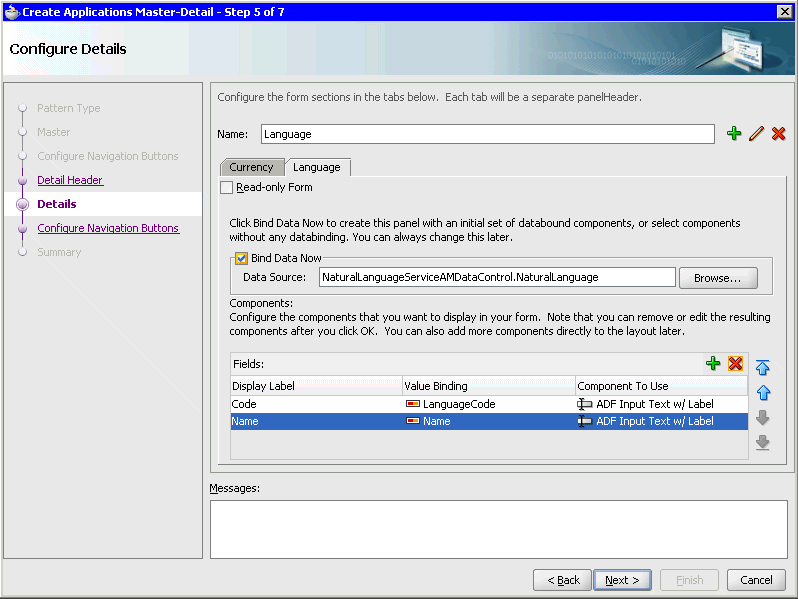Go to previous step with Back
798x599 pixels.
pyautogui.click(x=562, y=580)
